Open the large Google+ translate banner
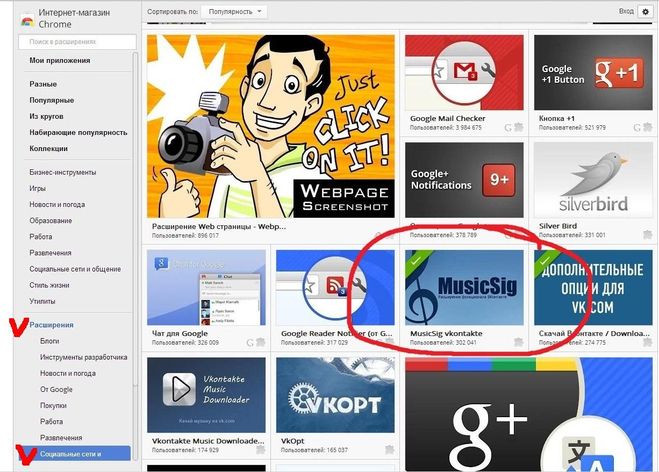The height and width of the screenshot is (472, 659). (529, 414)
